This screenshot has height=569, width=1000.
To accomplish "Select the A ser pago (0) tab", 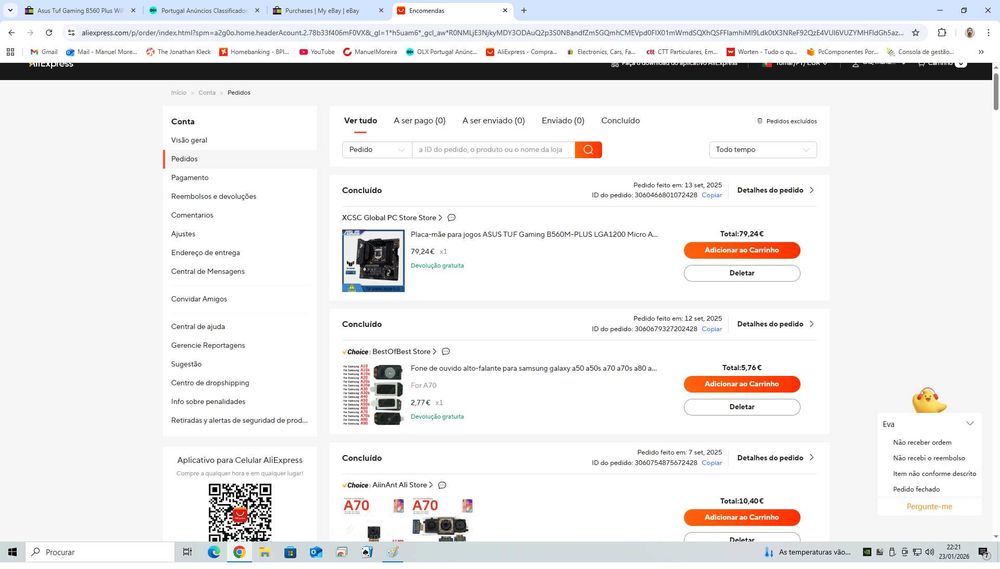I will click(x=420, y=121).
